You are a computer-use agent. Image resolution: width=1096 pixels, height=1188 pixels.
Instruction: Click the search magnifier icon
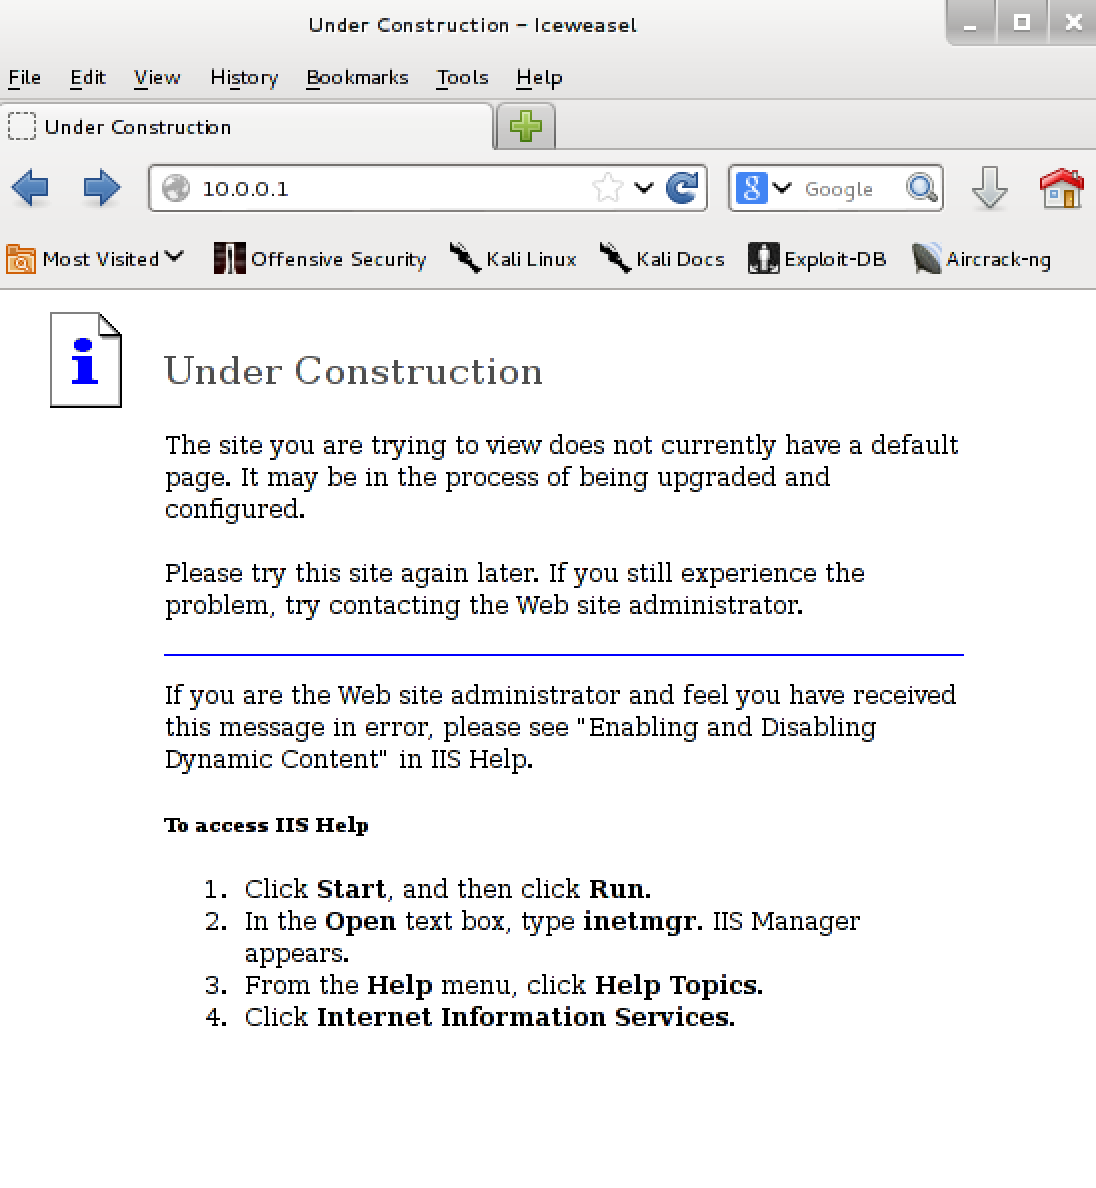[922, 188]
